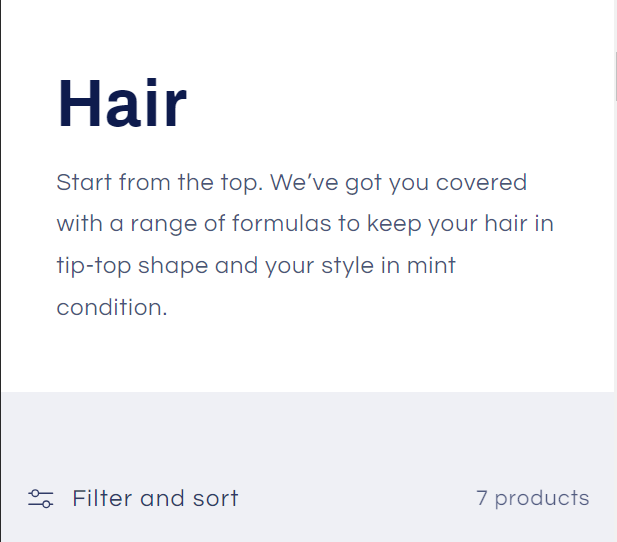
Task: Click the word 'tip-top' in the description
Action: (x=93, y=267)
